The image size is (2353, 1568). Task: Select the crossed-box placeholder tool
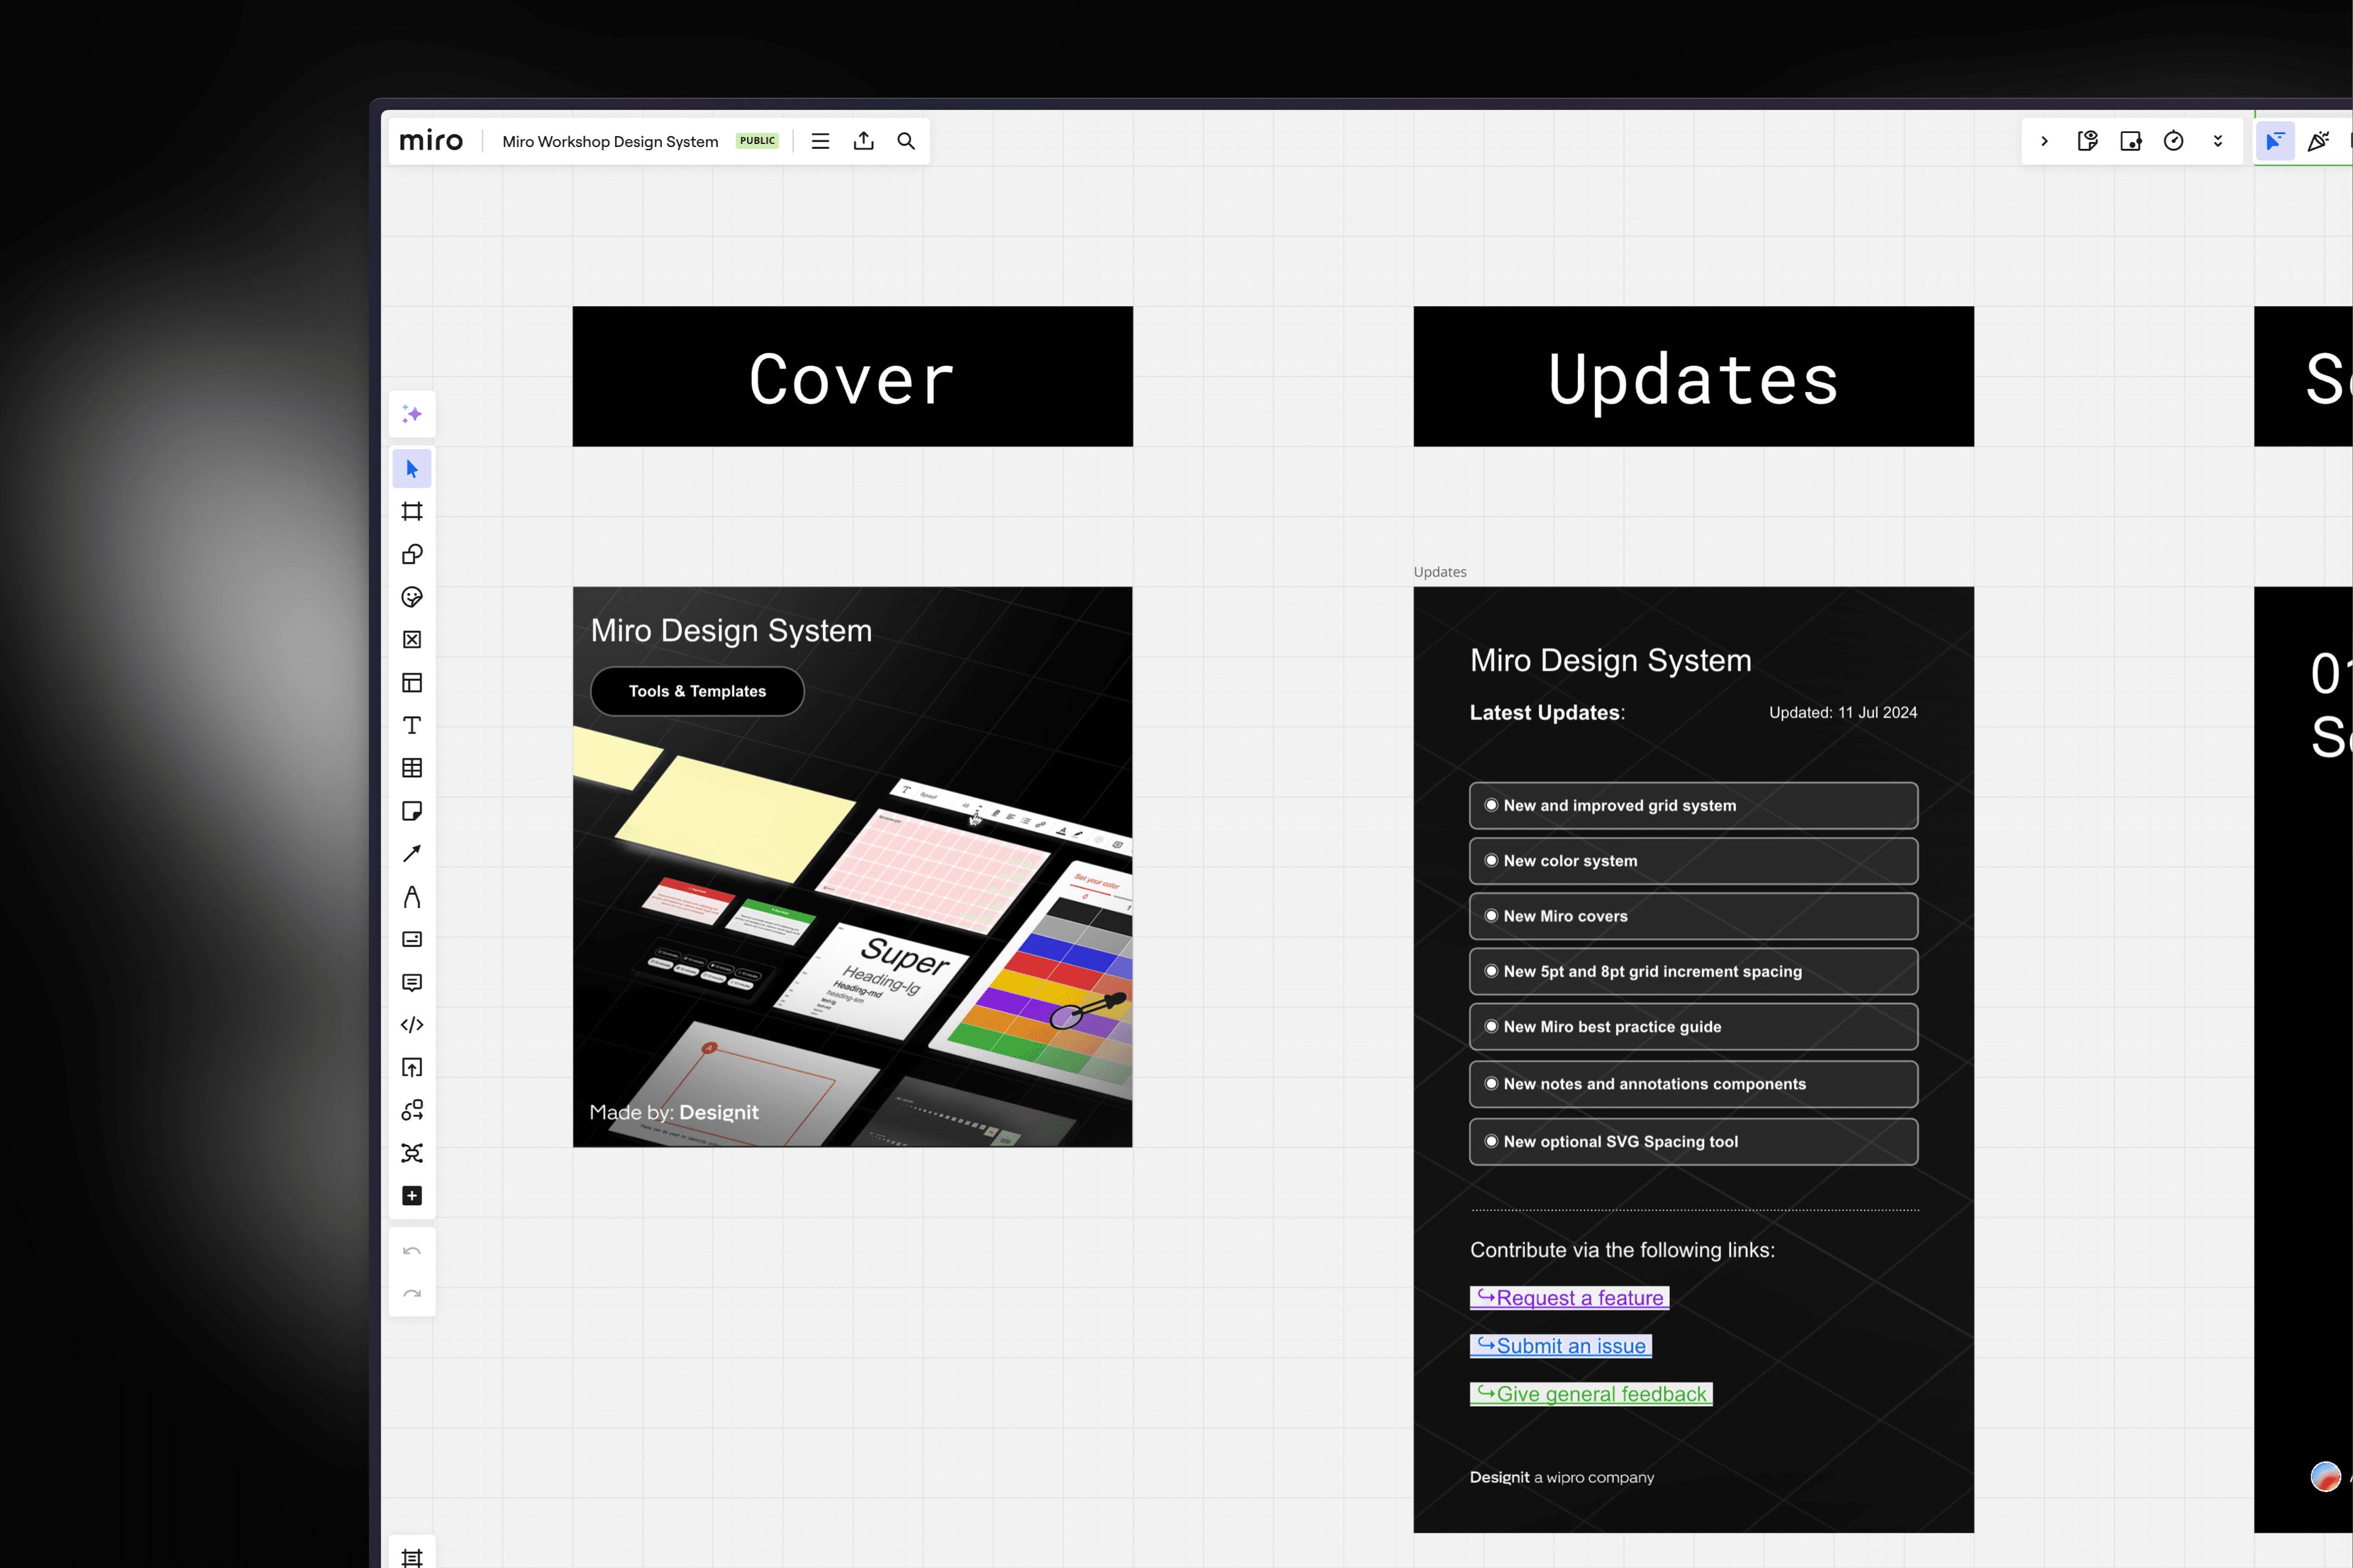412,640
